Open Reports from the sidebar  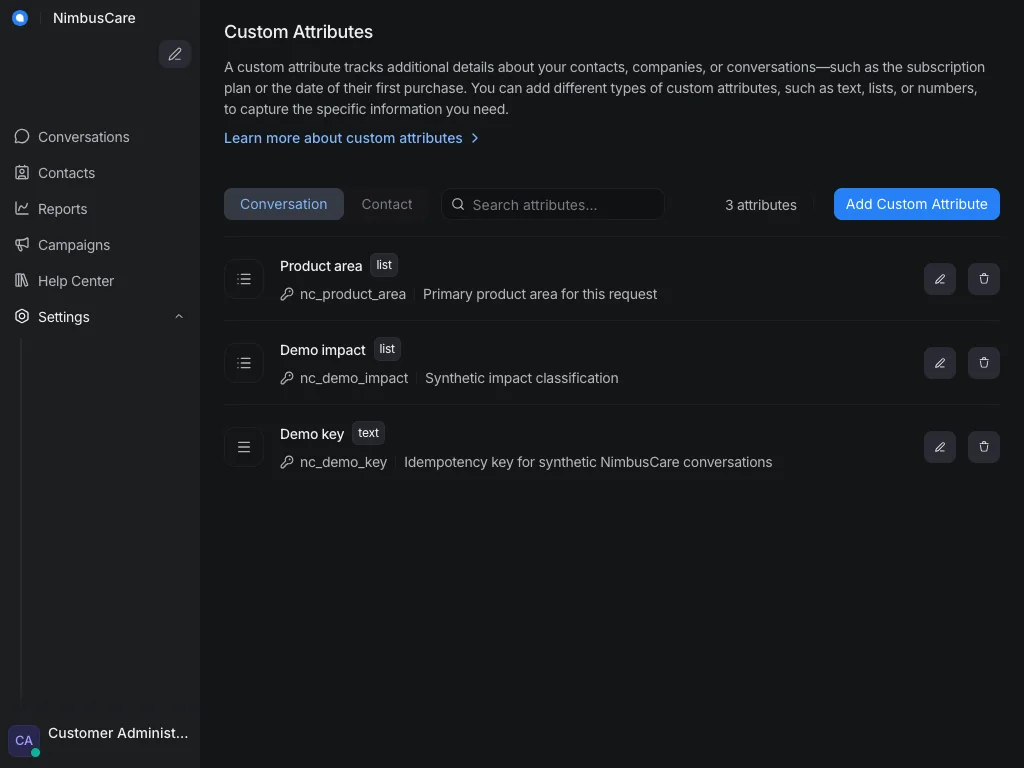click(x=100, y=209)
